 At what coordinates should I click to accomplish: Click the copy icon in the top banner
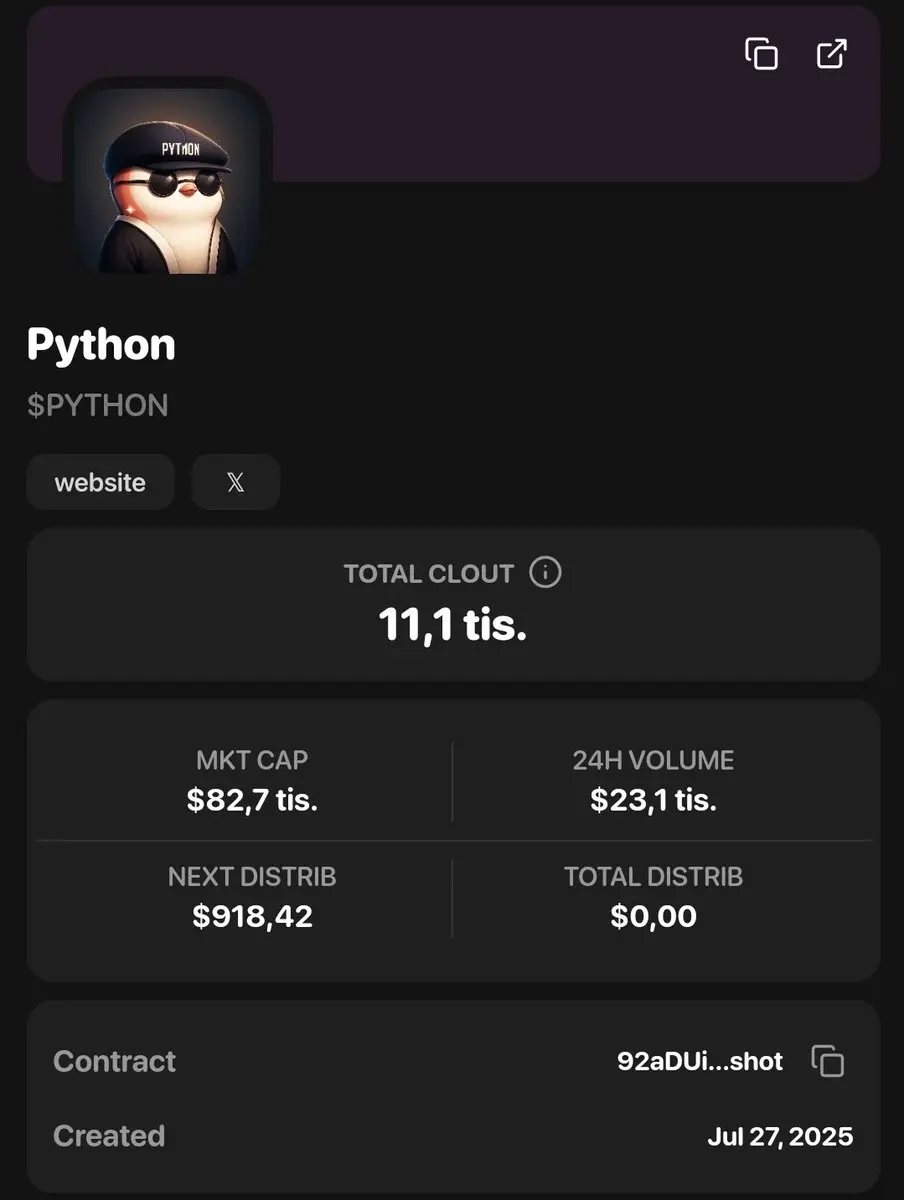coord(761,54)
